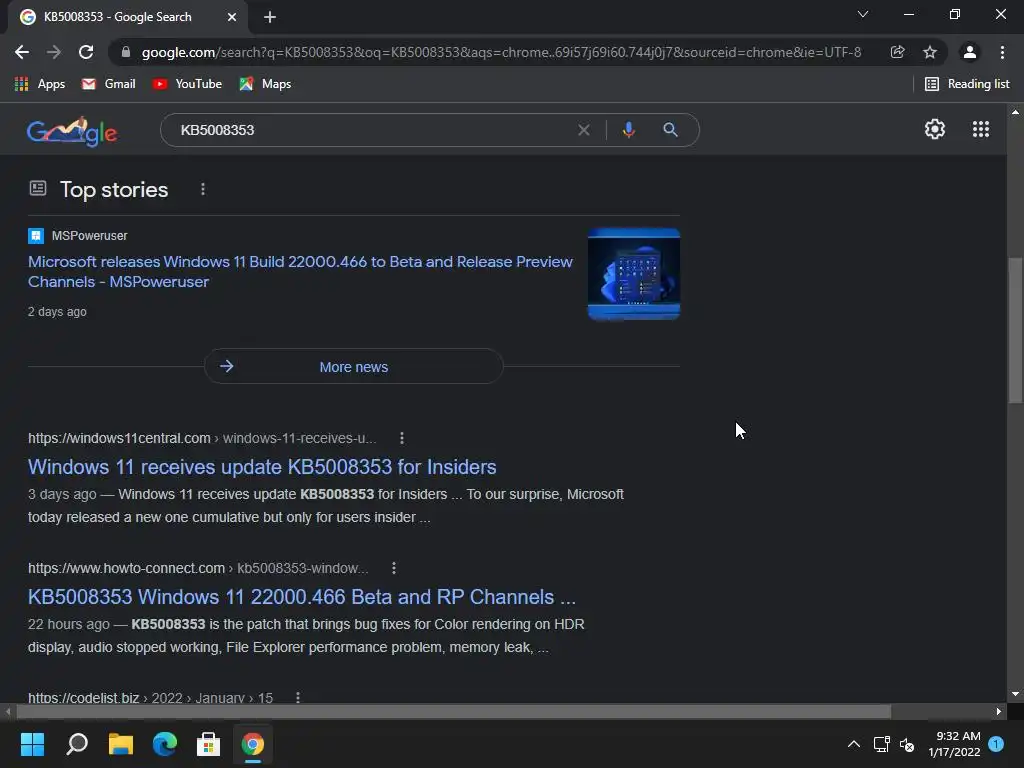Click the address bar URL
This screenshot has height=768, width=1024.
[x=501, y=52]
